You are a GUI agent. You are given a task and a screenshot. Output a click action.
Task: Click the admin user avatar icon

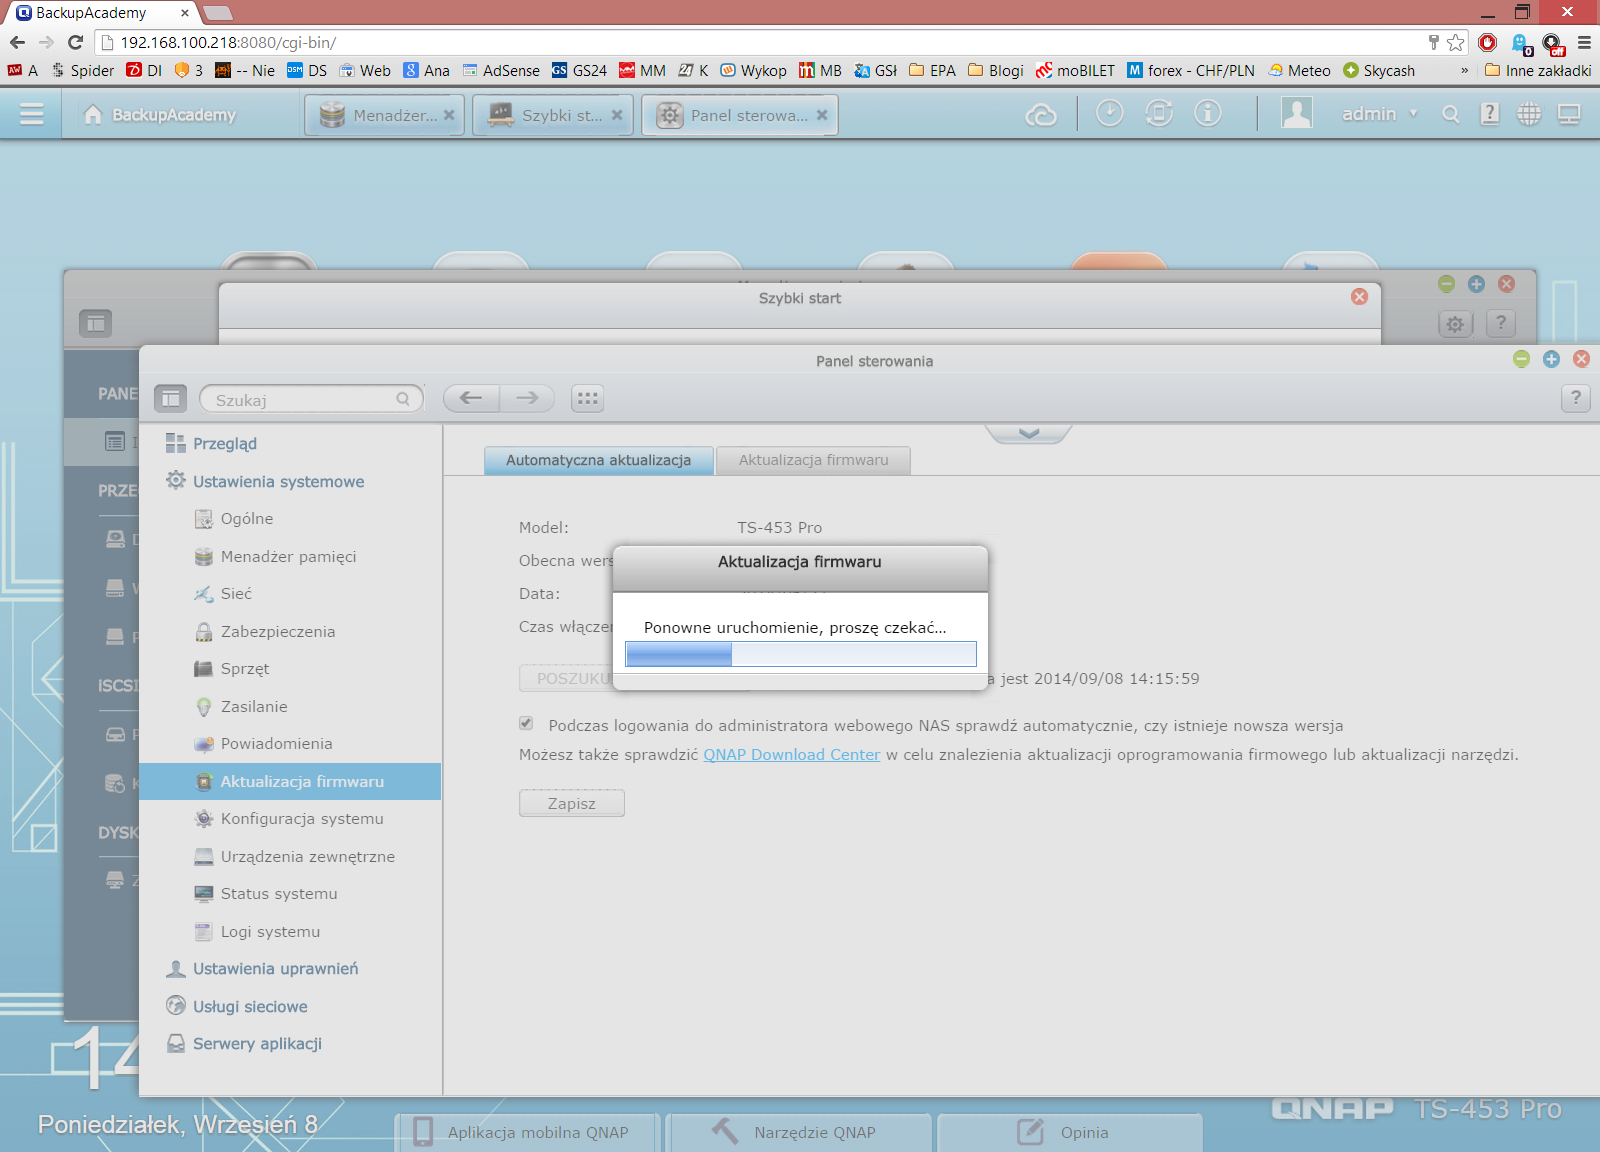point(1297,113)
